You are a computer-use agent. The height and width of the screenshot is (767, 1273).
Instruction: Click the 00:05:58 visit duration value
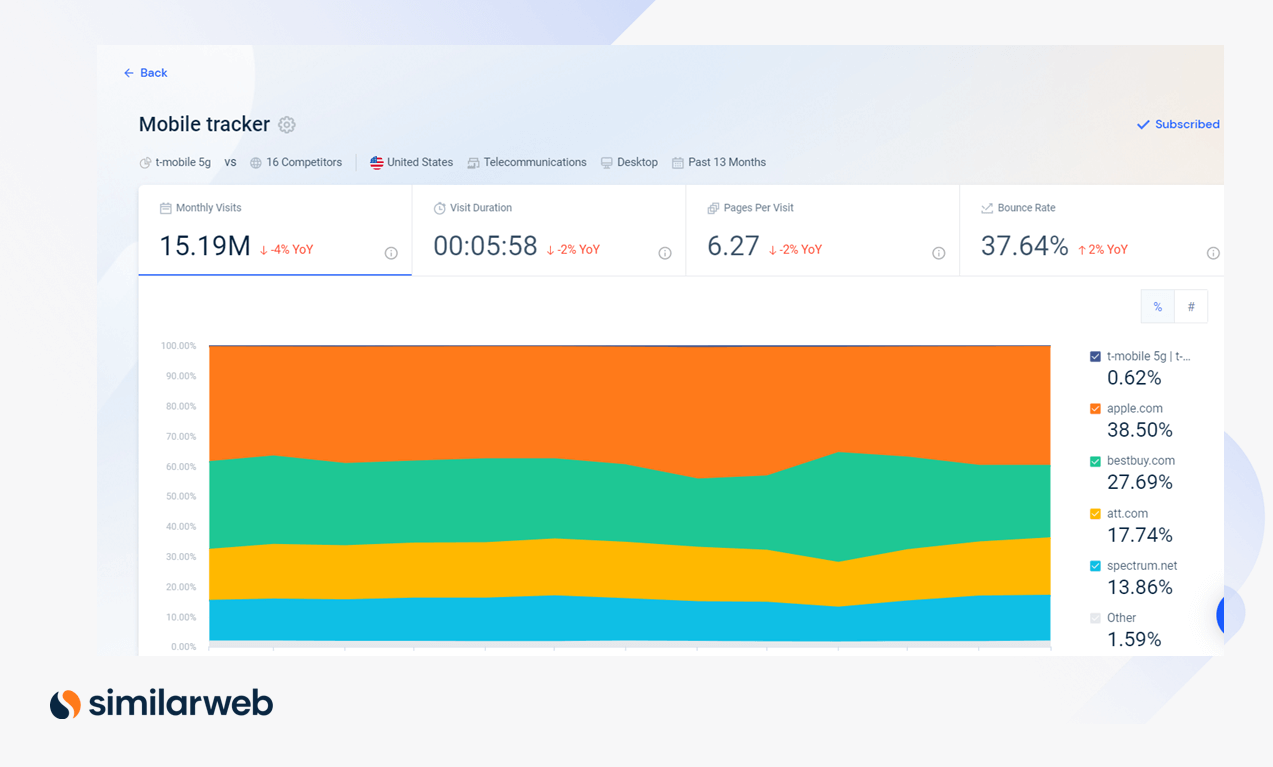click(x=485, y=246)
